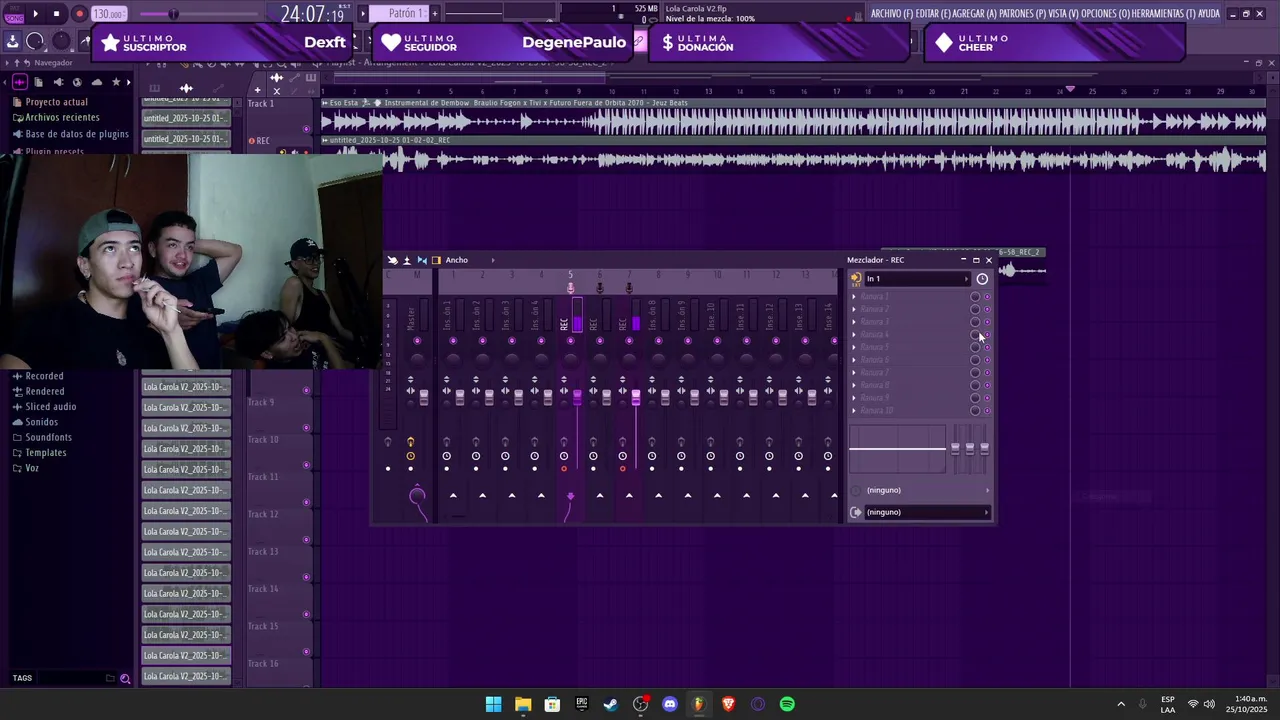The width and height of the screenshot is (1280, 720).
Task: Mute the Master mixer track
Action: 417,341
